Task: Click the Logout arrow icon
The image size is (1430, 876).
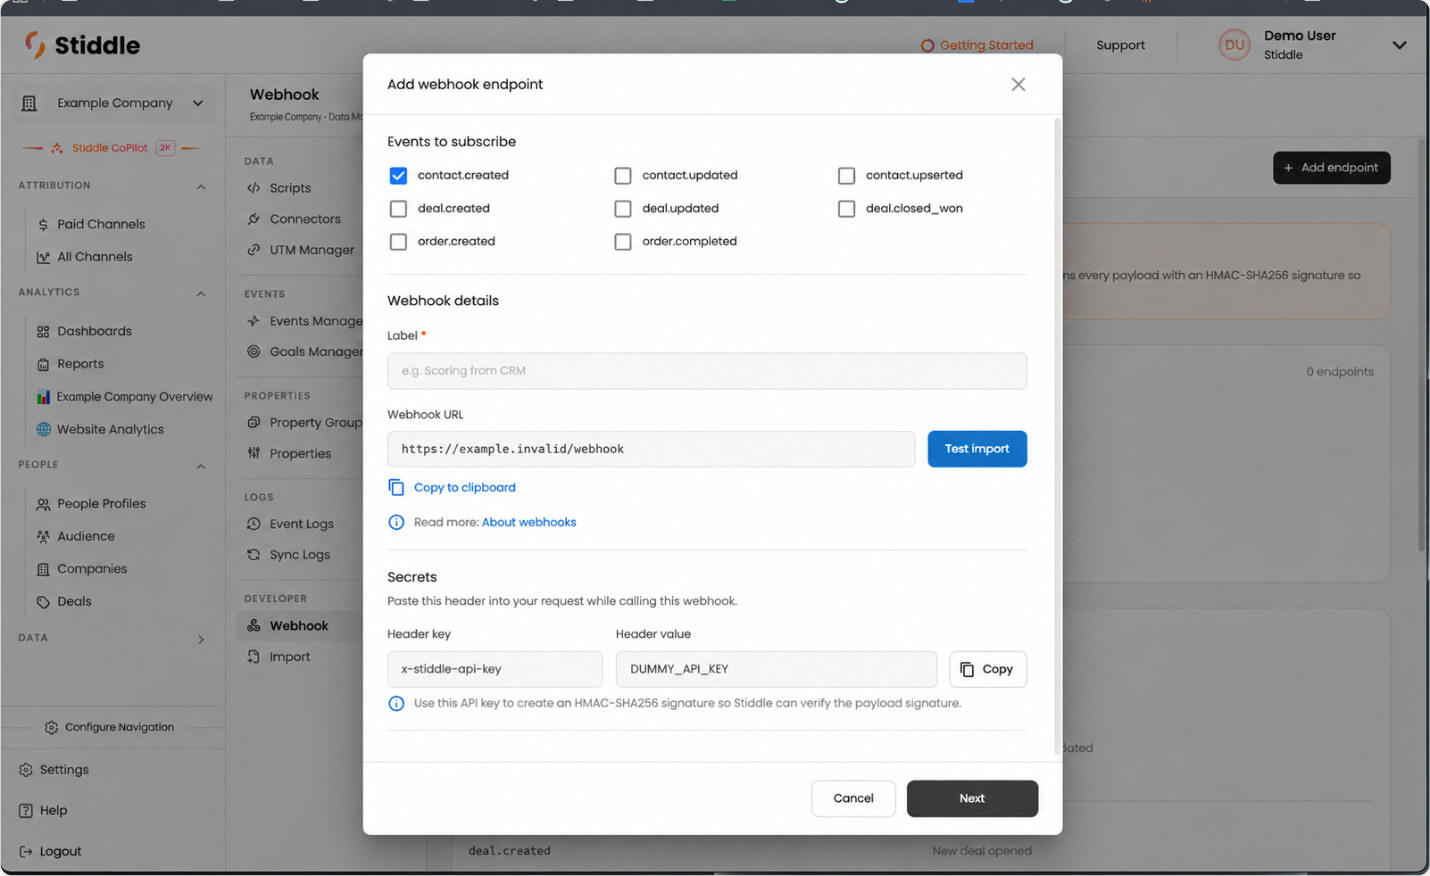Action: tap(26, 852)
